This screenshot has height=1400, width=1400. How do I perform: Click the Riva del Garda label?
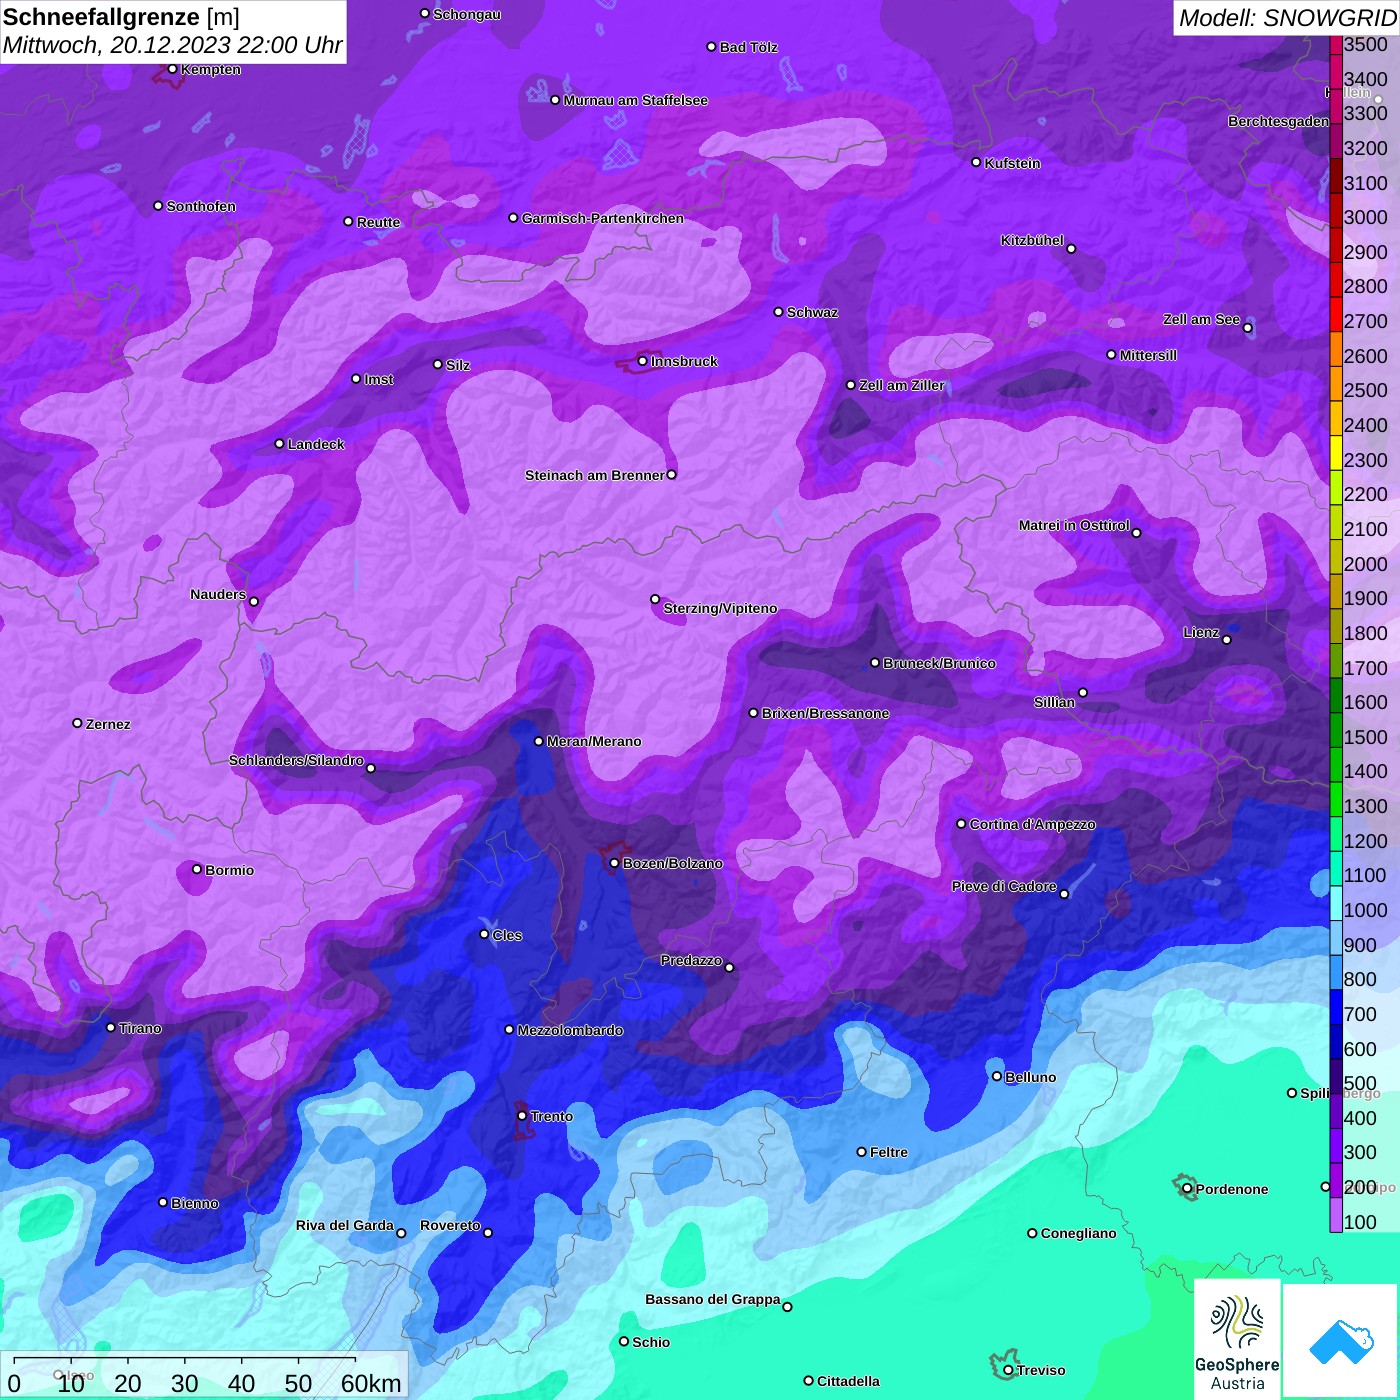345,1225
